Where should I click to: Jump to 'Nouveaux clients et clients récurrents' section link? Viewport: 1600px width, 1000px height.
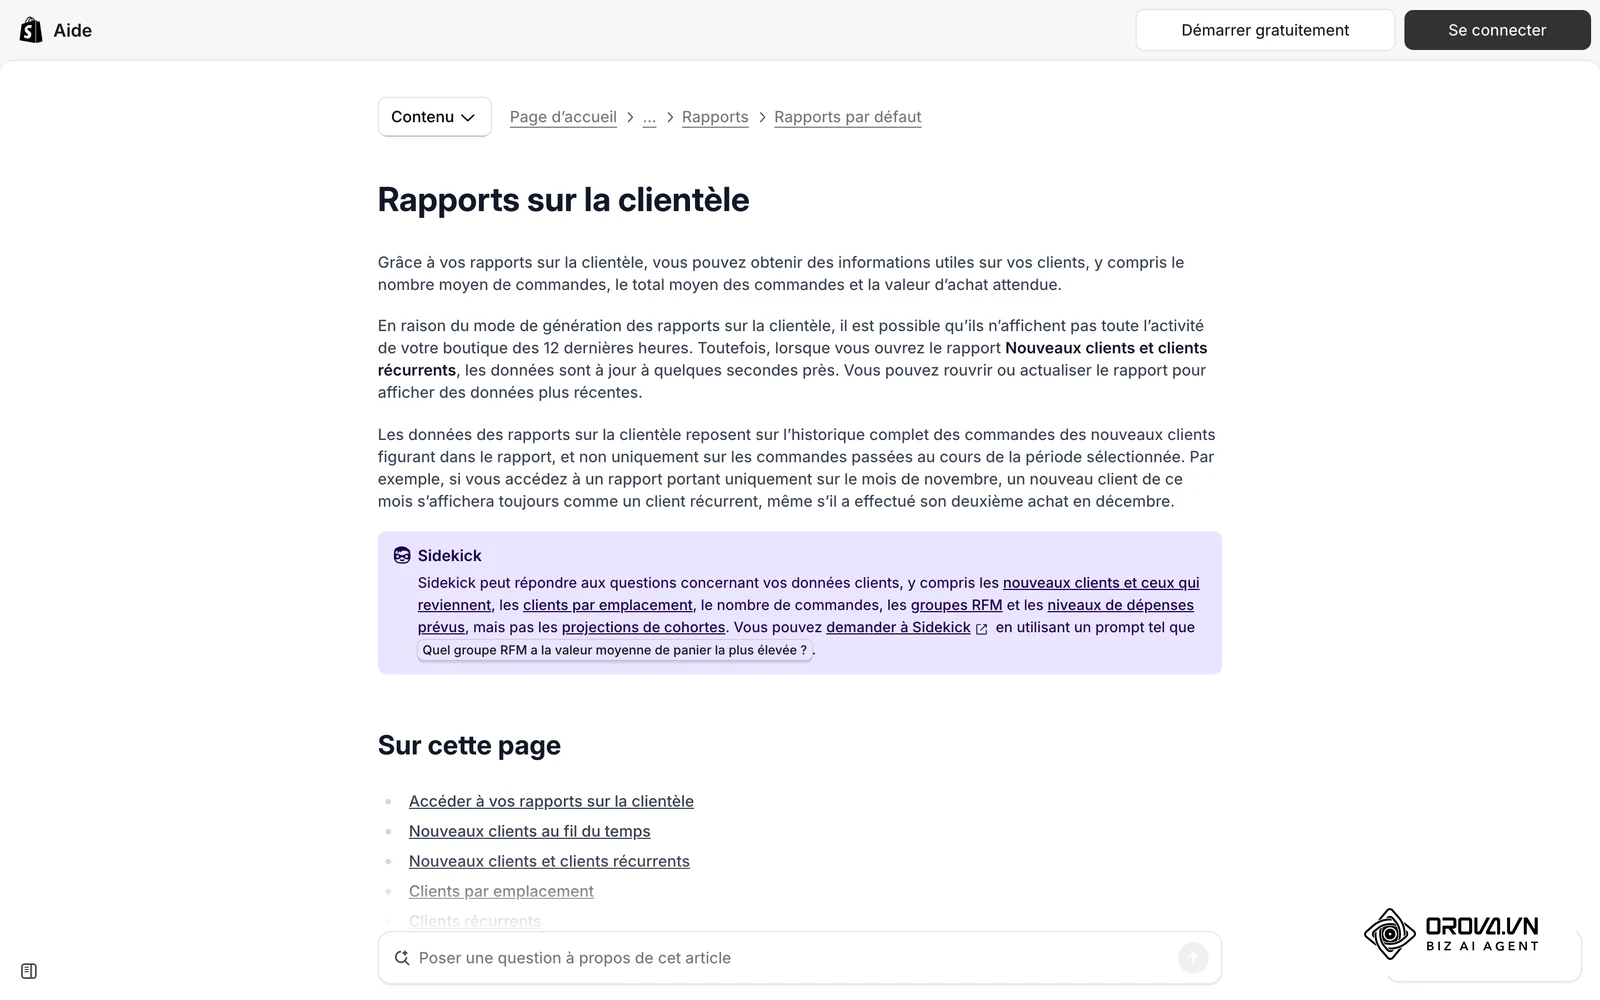(x=549, y=861)
